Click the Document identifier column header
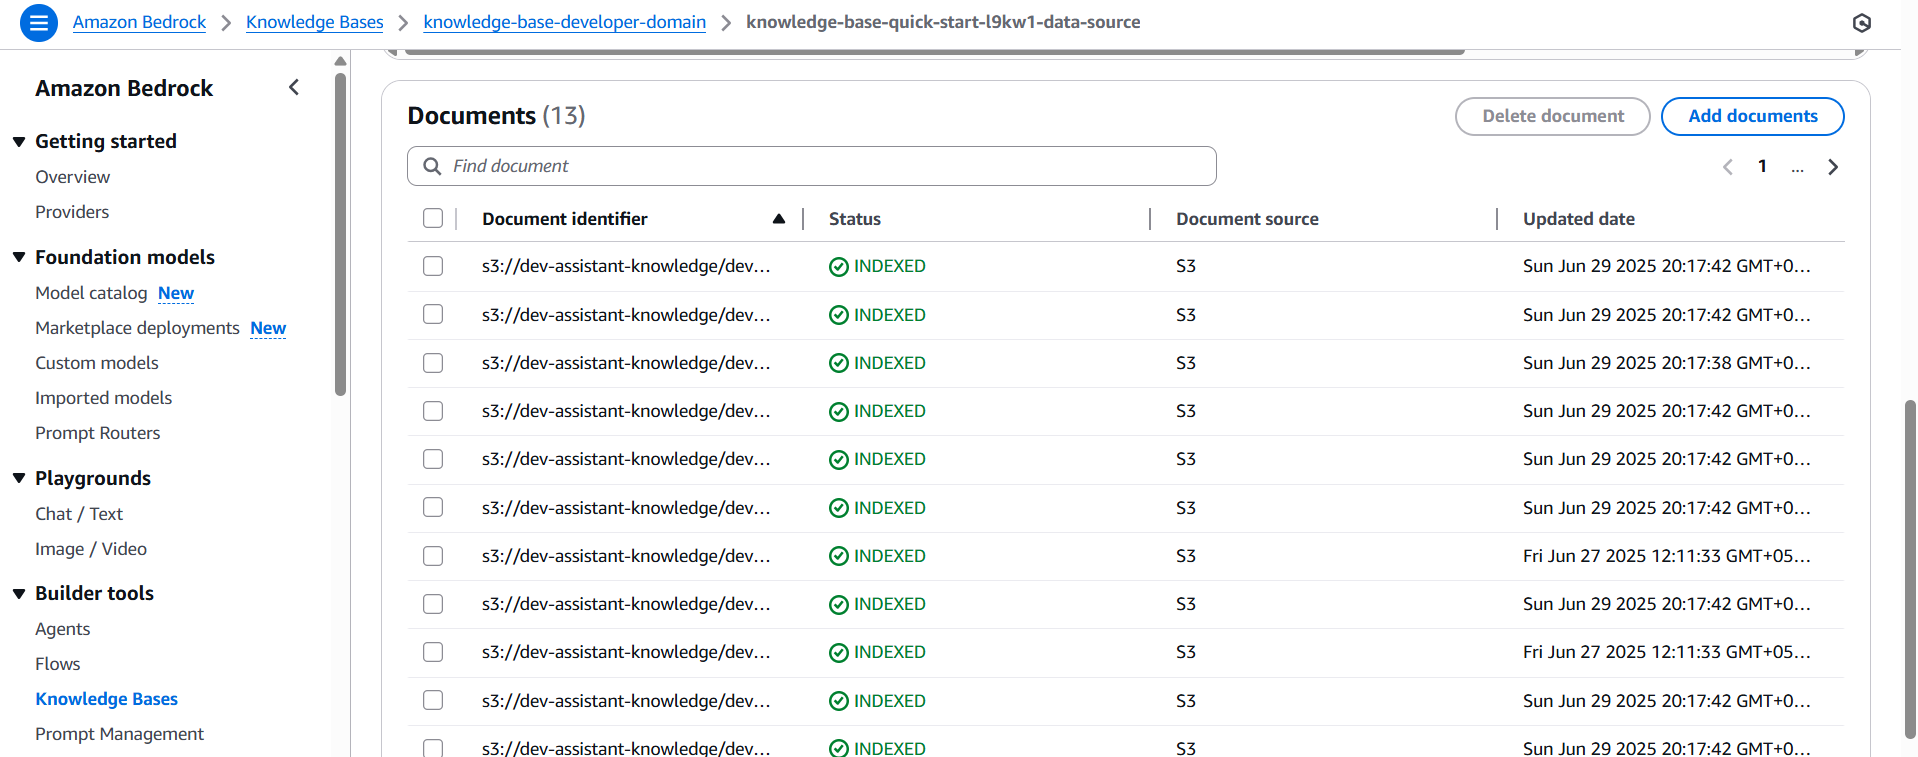The height and width of the screenshot is (757, 1918). [x=565, y=219]
